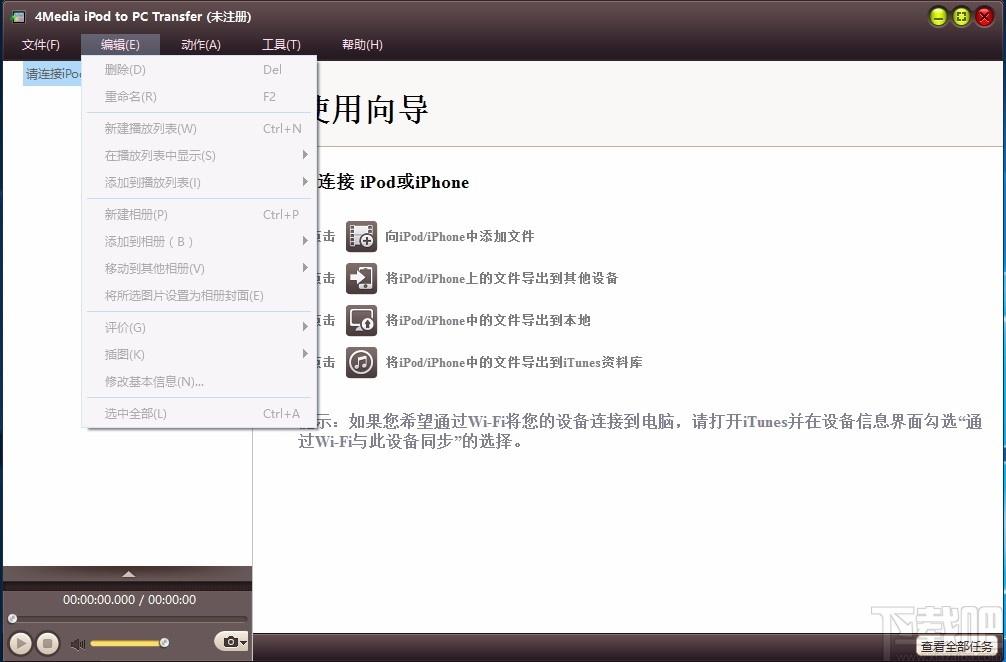
Task: Start playback with the play button
Action: (20, 643)
